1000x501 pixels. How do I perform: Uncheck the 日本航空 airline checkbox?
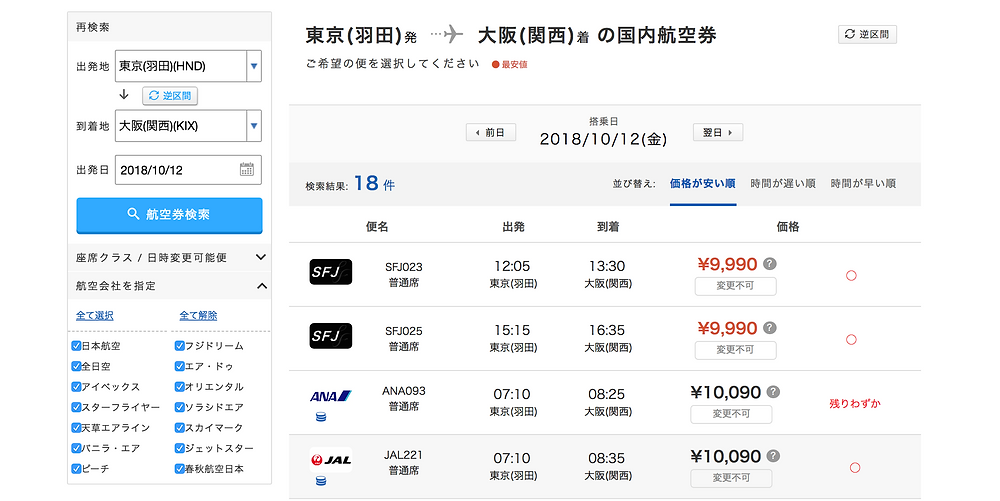[76, 346]
